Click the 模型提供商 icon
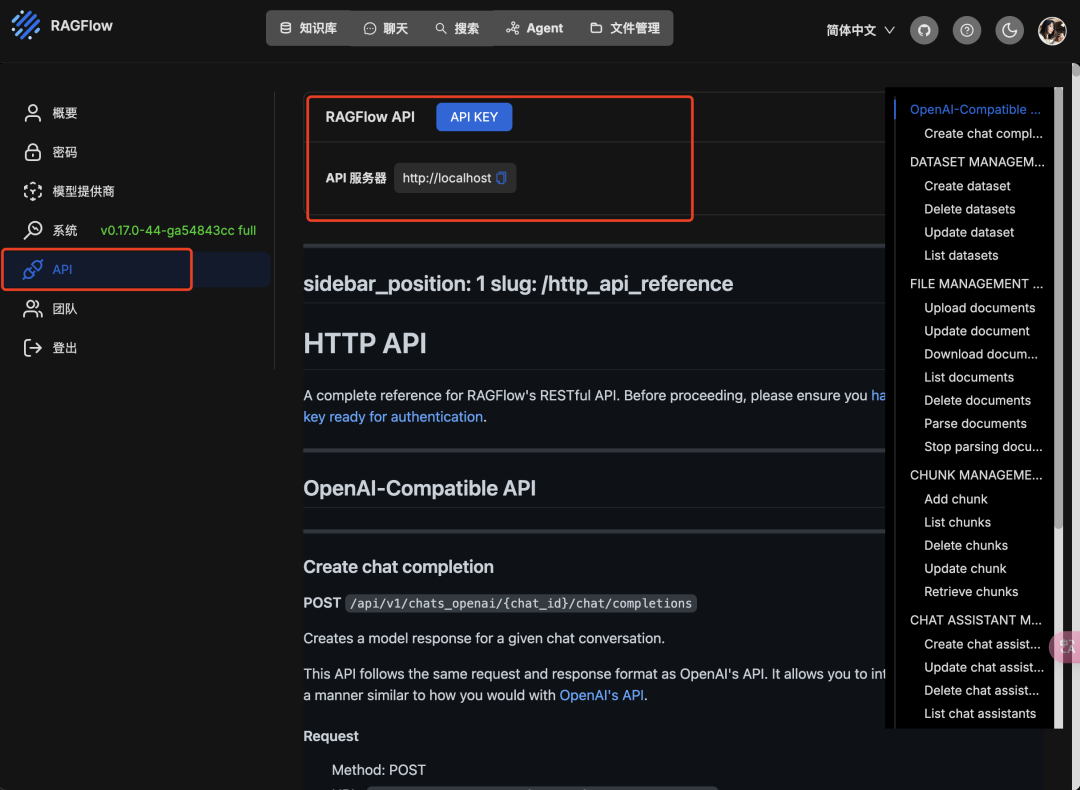Screen dimensions: 1080x790 32,191
